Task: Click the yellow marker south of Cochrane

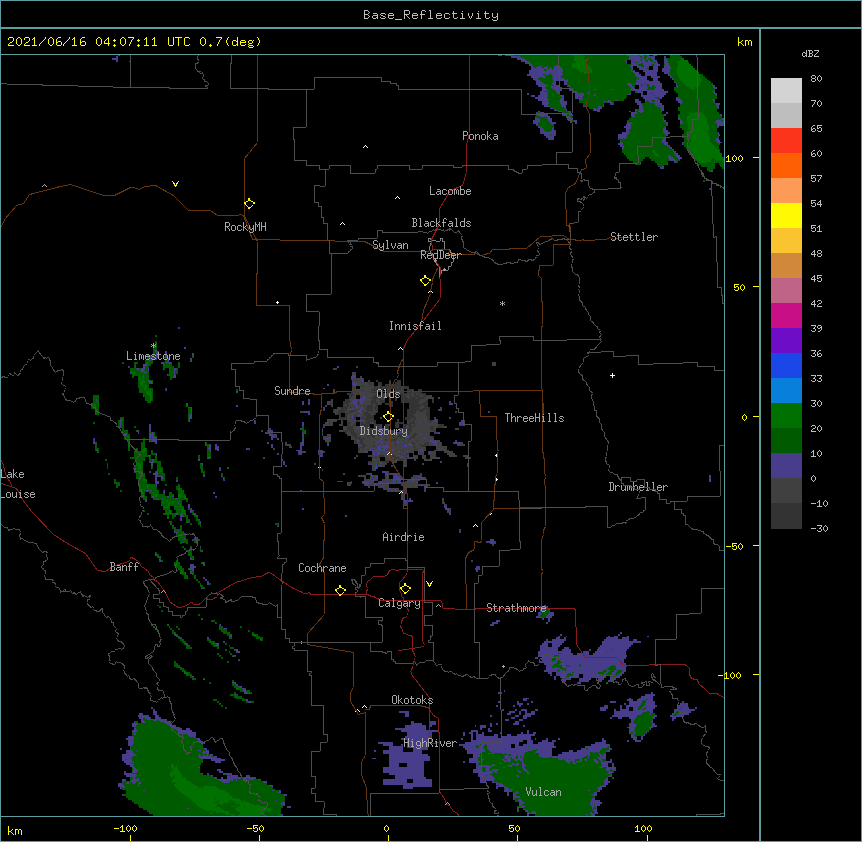Action: tap(340, 590)
